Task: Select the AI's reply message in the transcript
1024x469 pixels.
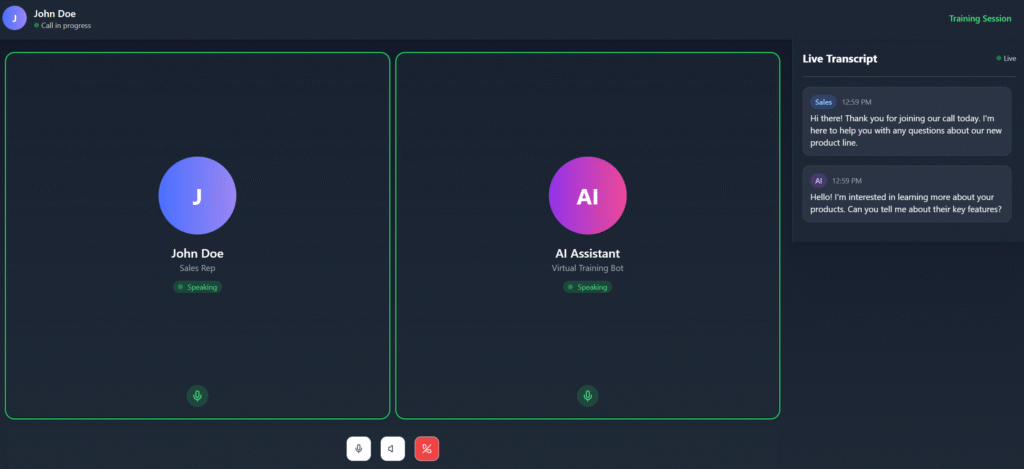Action: click(907, 203)
